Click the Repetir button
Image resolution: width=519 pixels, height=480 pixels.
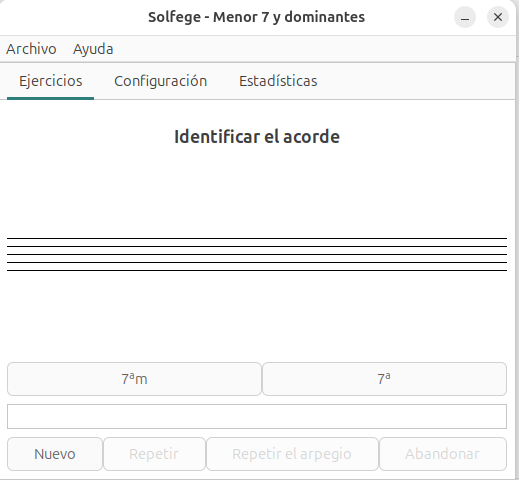tap(154, 454)
